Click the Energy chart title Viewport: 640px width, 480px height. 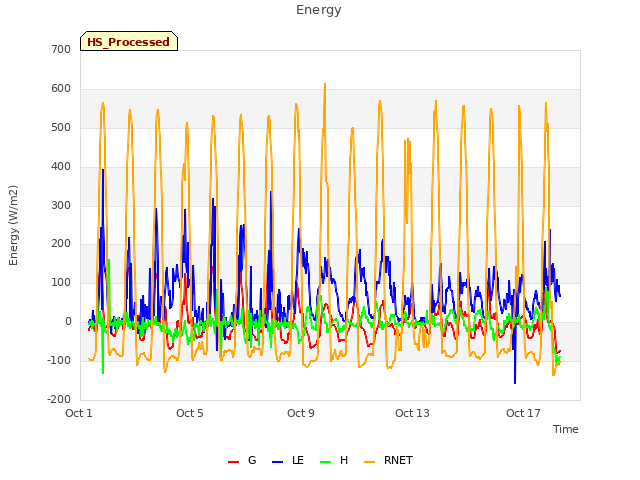pyautogui.click(x=319, y=10)
